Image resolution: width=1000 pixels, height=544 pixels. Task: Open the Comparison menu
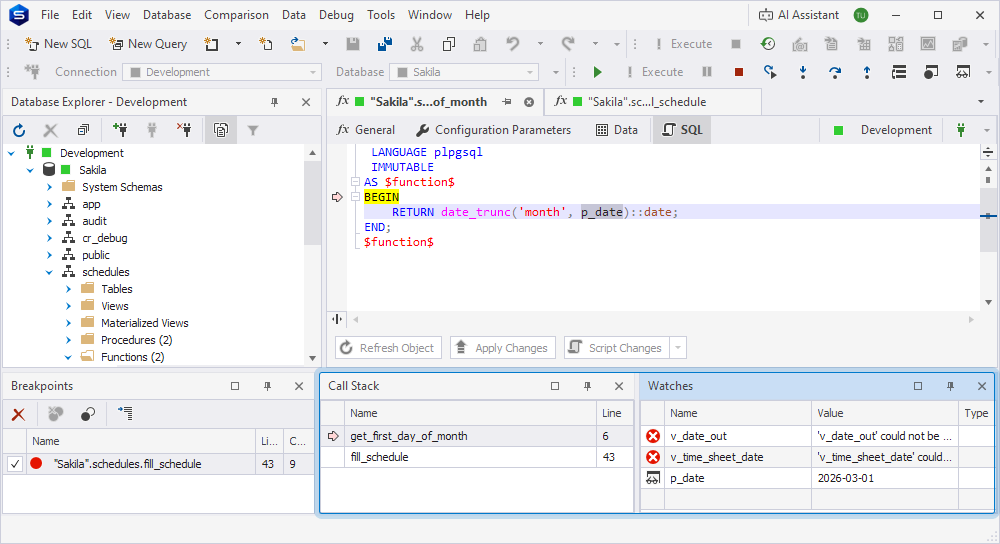[236, 15]
